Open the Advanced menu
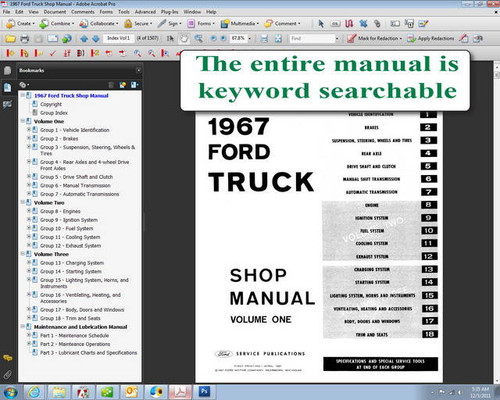The width and height of the screenshot is (500, 400). click(145, 12)
